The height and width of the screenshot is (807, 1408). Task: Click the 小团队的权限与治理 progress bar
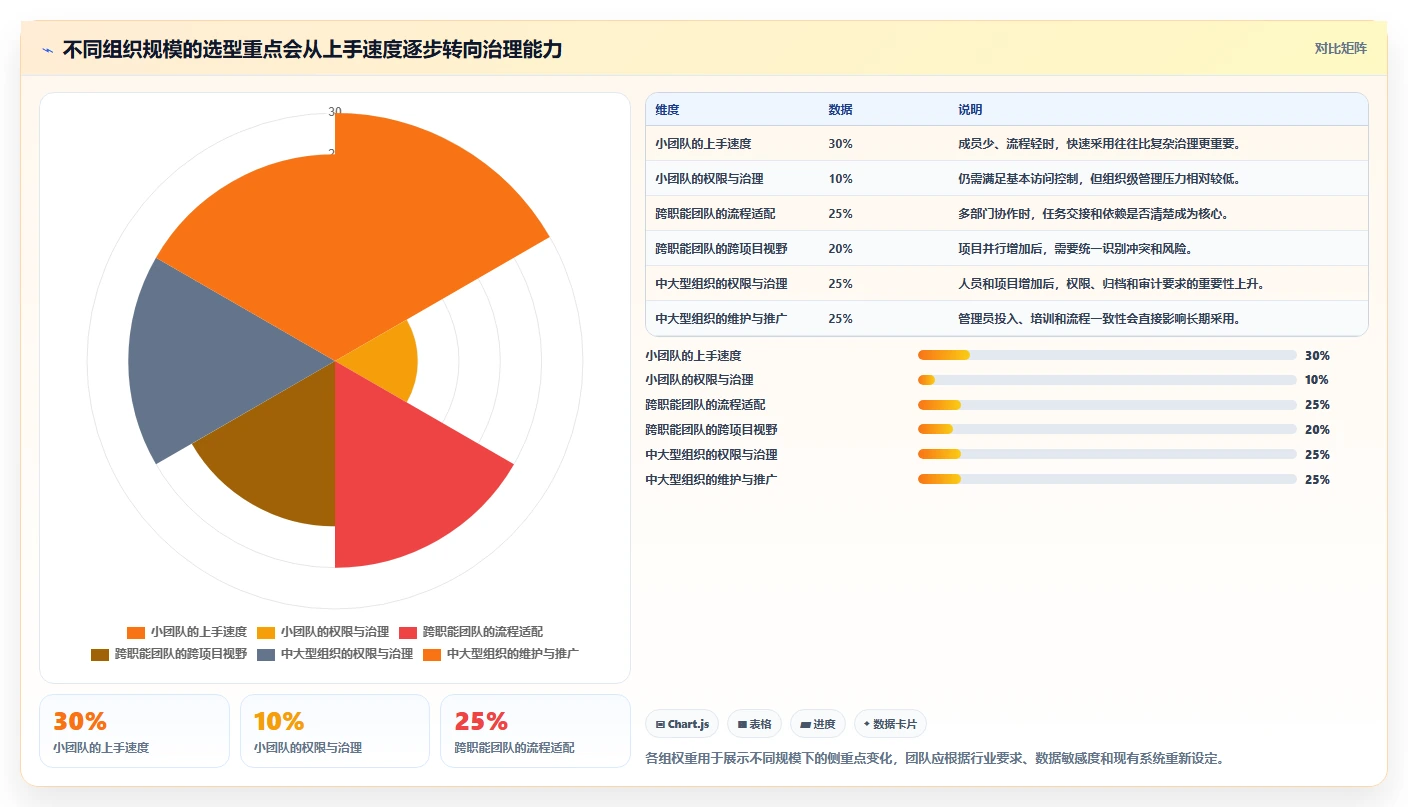click(1107, 380)
